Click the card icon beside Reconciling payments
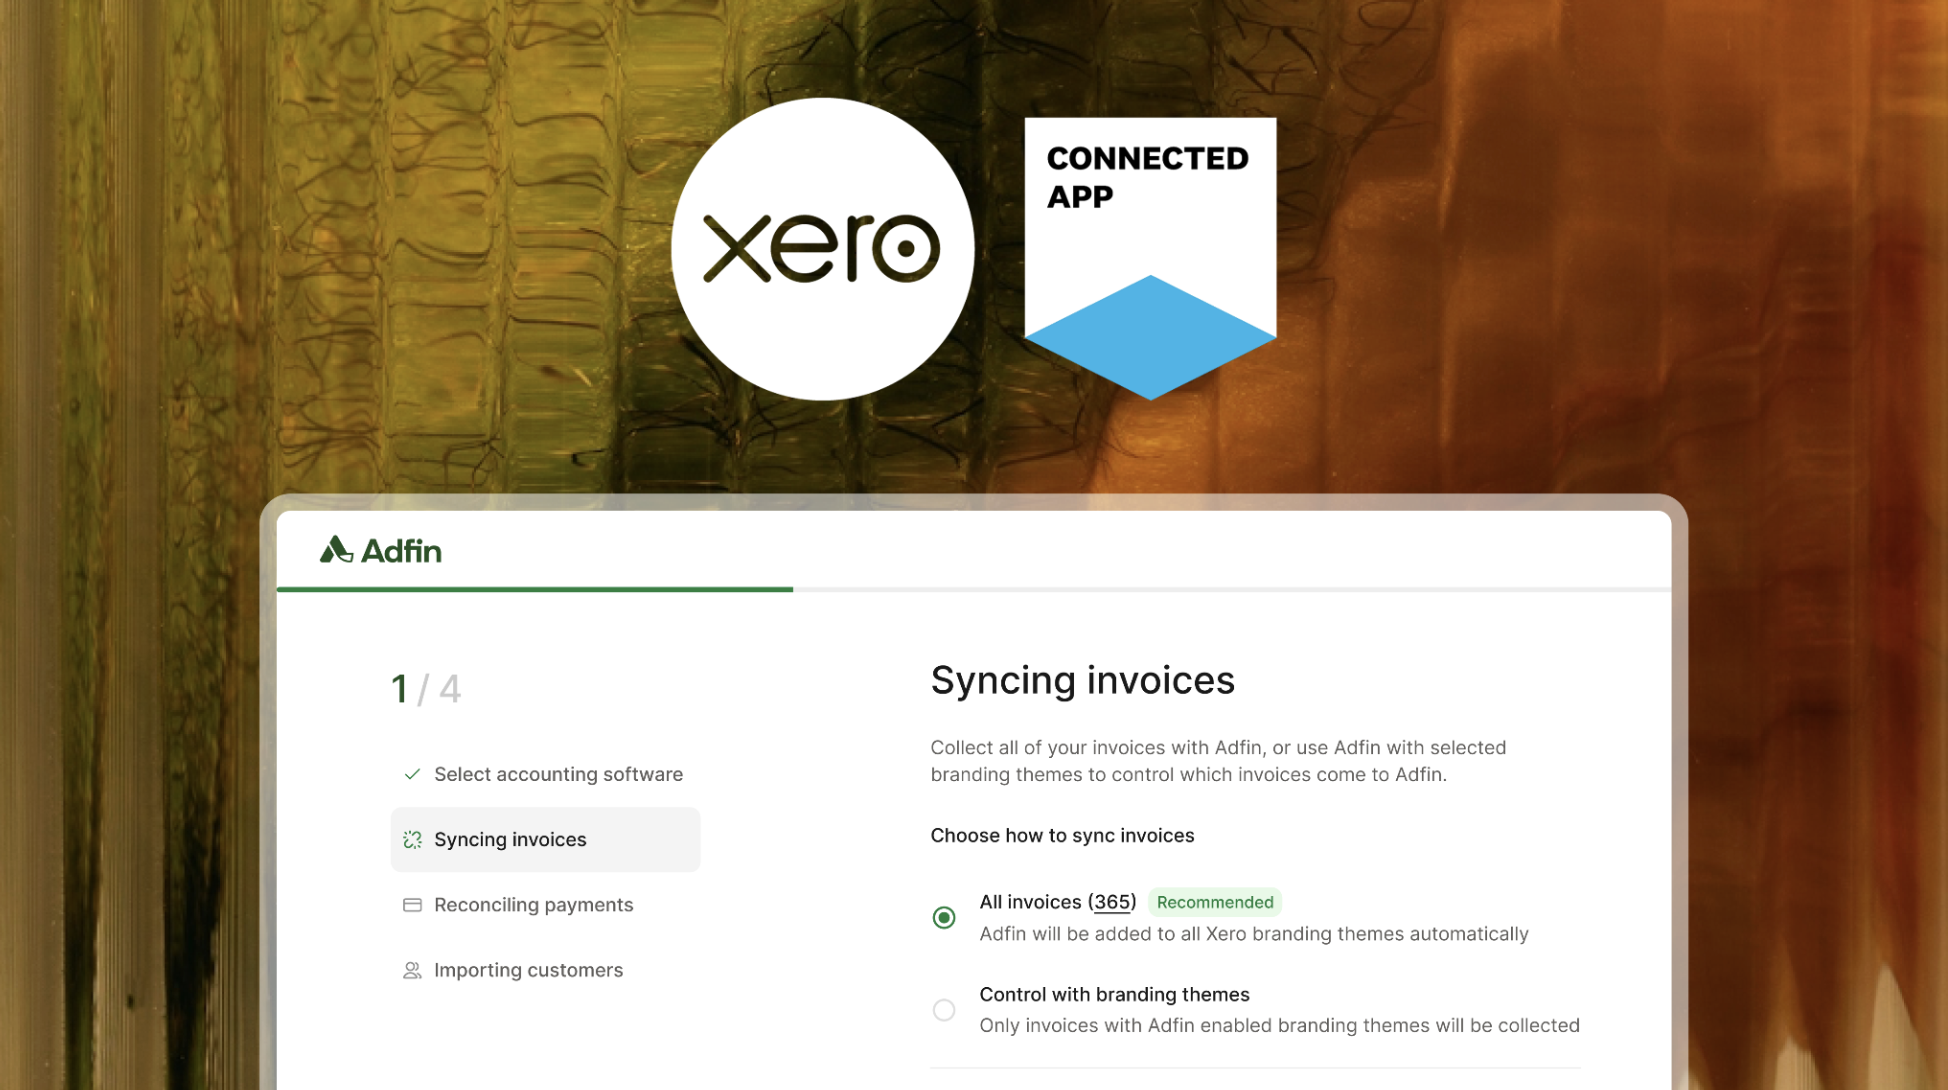1948x1090 pixels. (412, 905)
